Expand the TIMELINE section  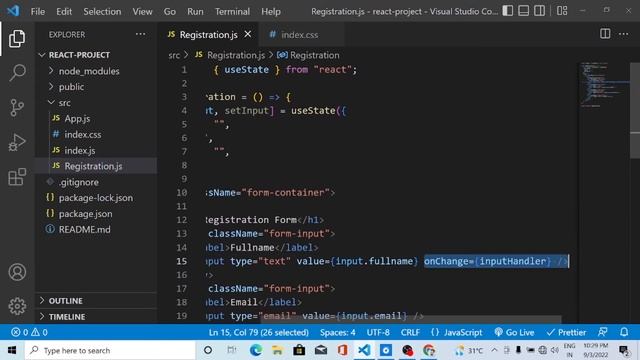pos(96,316)
